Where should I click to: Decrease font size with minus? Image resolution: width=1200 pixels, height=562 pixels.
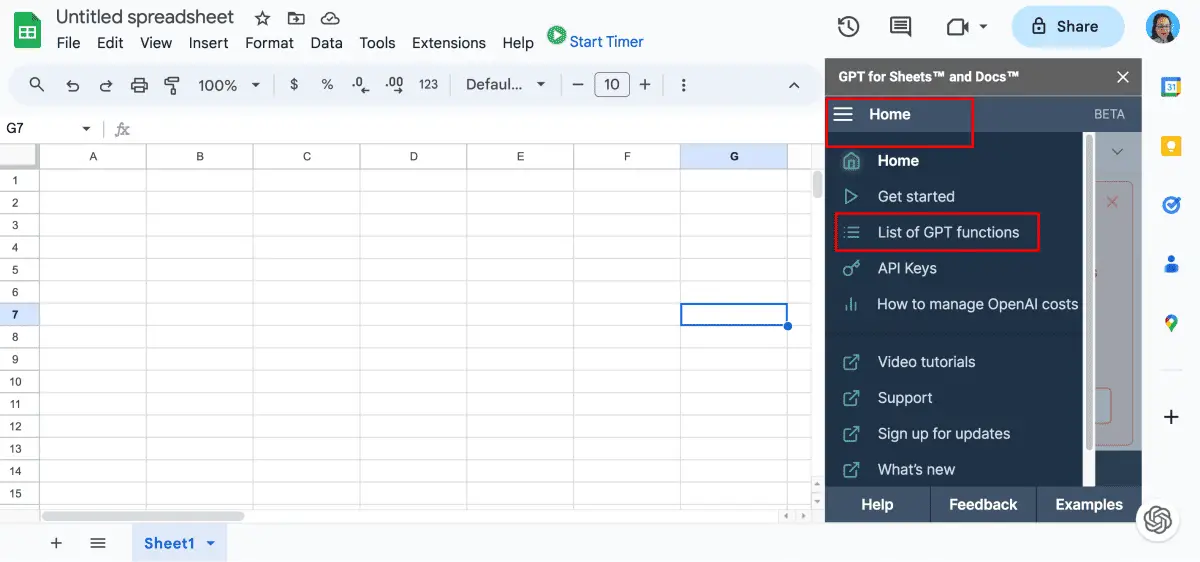[x=577, y=85]
